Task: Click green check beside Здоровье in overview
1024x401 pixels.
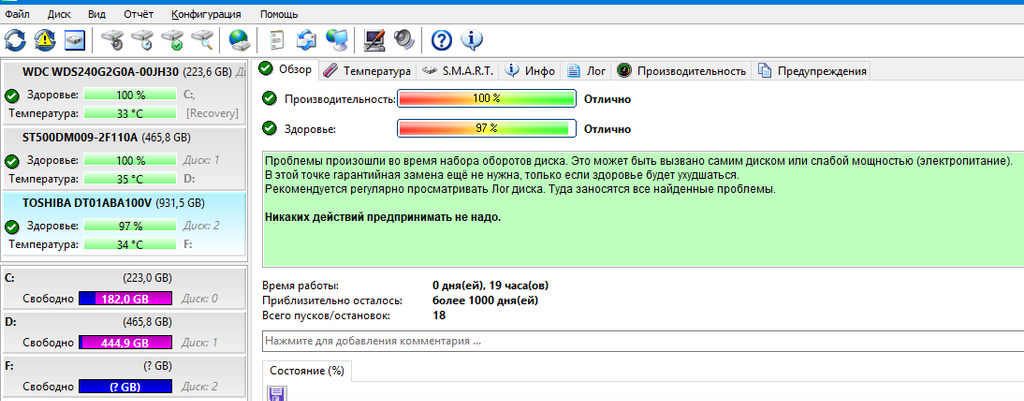Action: pos(269,129)
